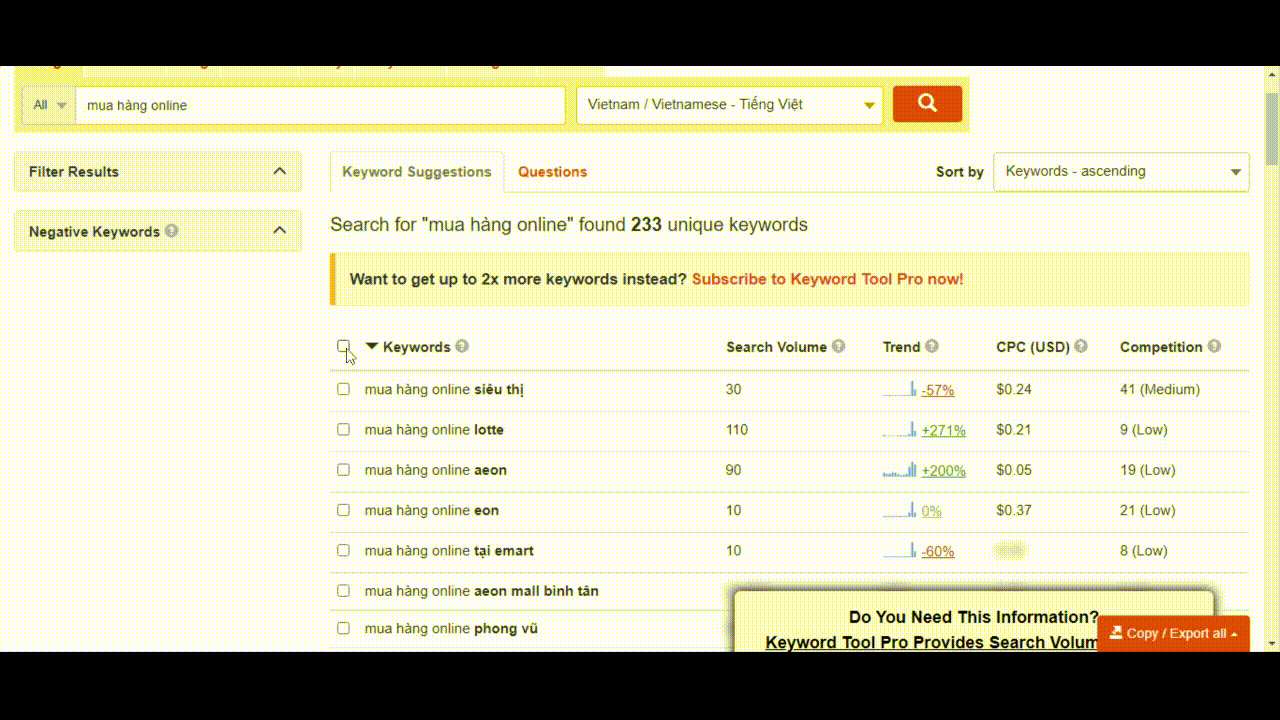Click the Copy / Export all button

(1173, 633)
